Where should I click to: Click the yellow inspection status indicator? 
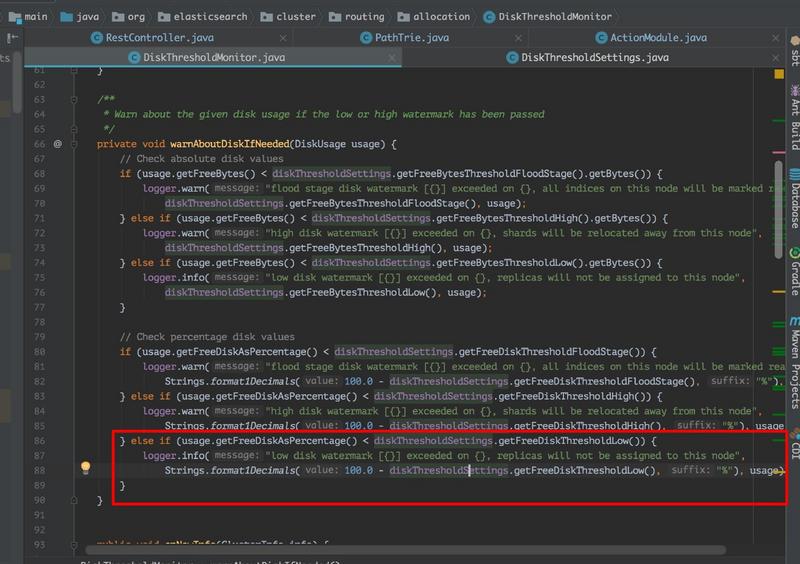779,74
